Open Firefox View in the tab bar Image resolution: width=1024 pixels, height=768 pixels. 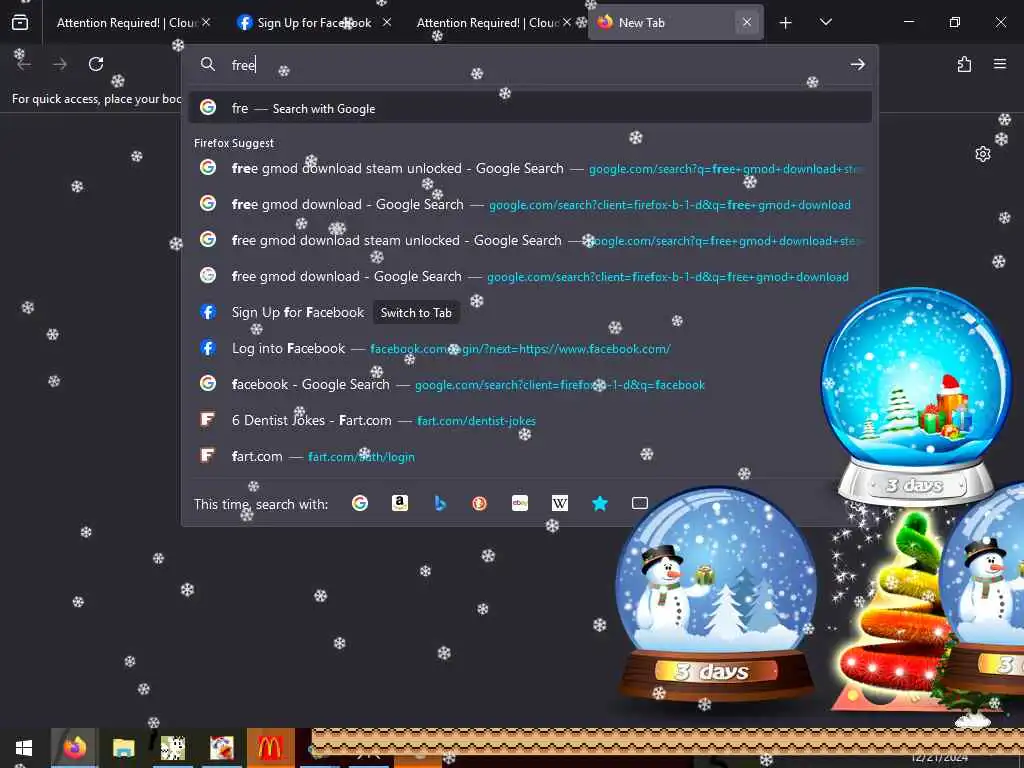coord(20,22)
